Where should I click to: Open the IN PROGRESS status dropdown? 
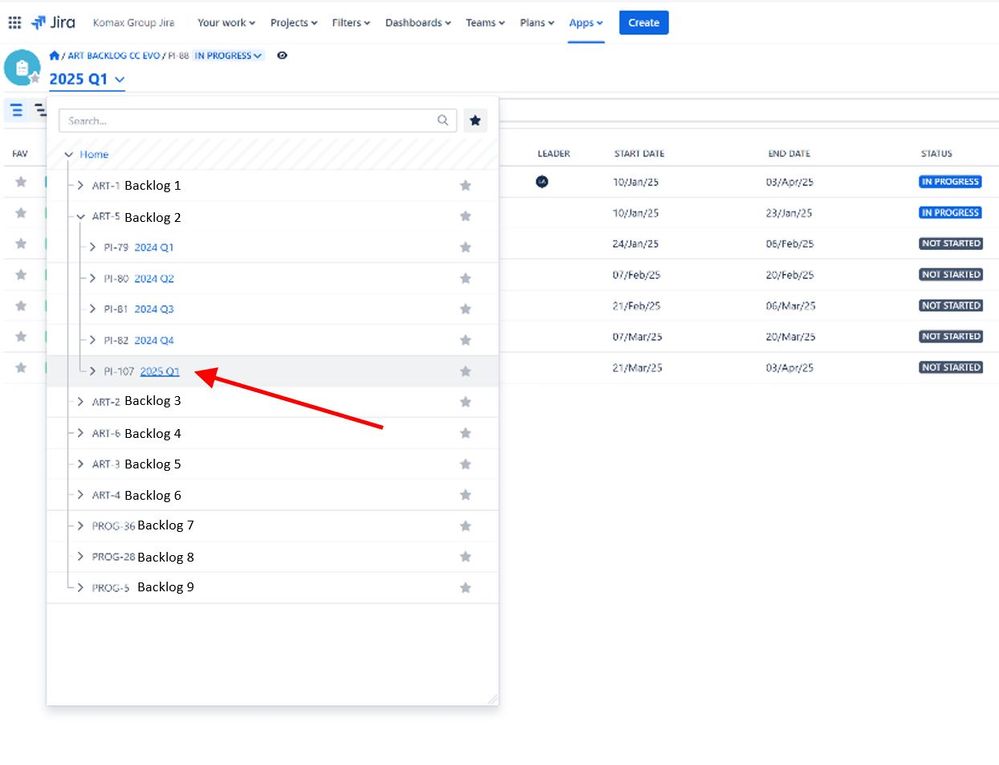228,55
